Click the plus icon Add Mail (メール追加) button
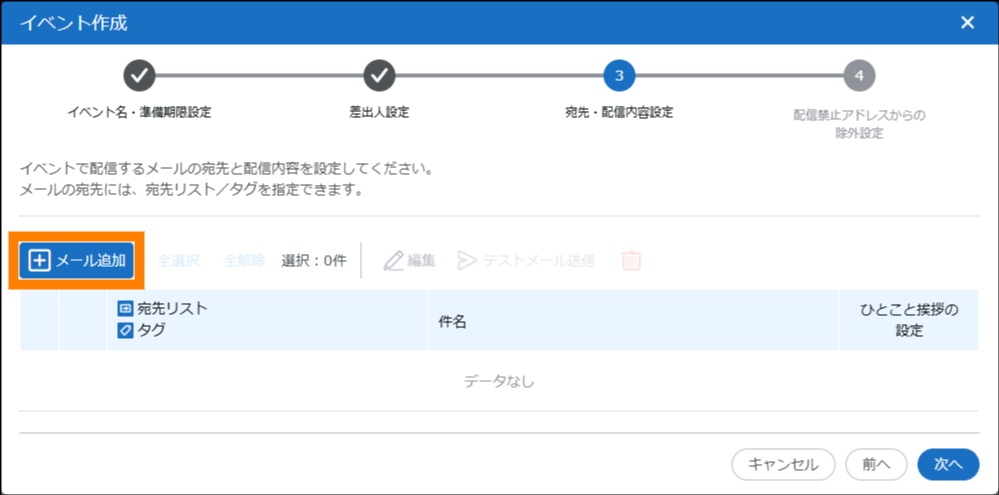 pos(40,261)
